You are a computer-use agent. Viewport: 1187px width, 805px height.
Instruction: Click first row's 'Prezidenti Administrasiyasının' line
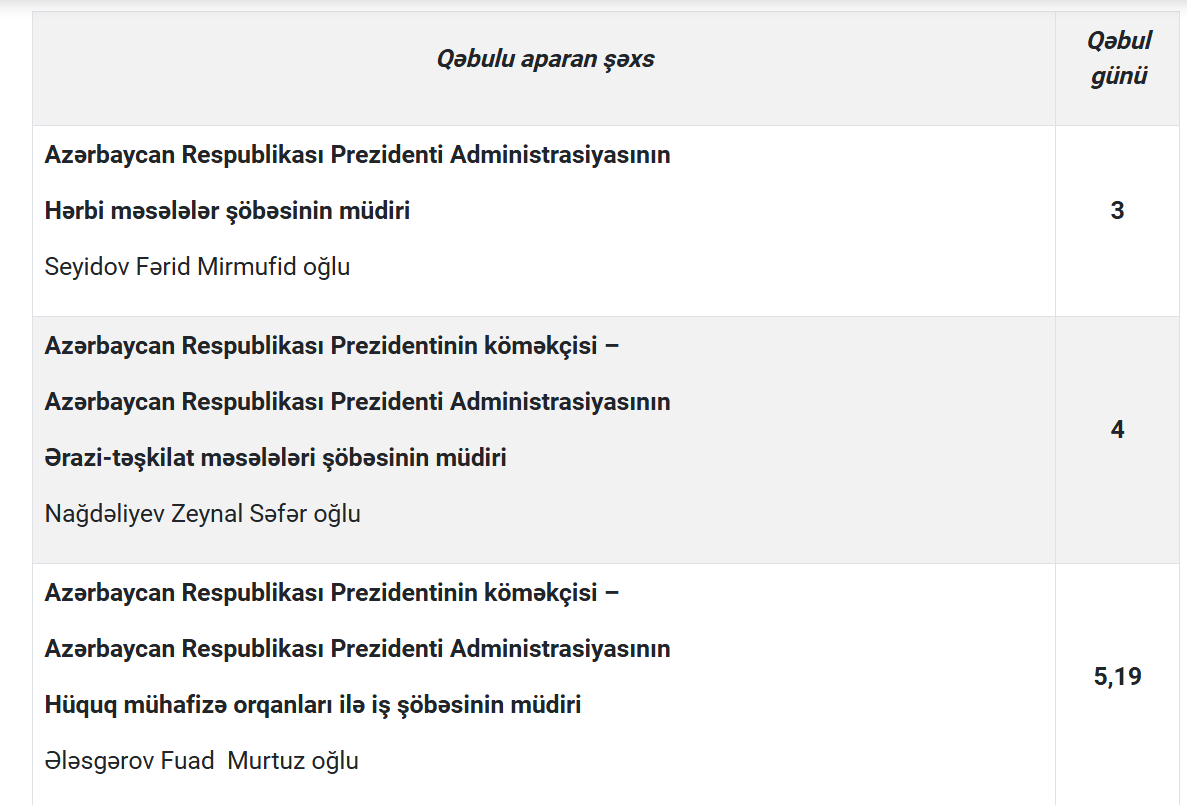pos(357,154)
